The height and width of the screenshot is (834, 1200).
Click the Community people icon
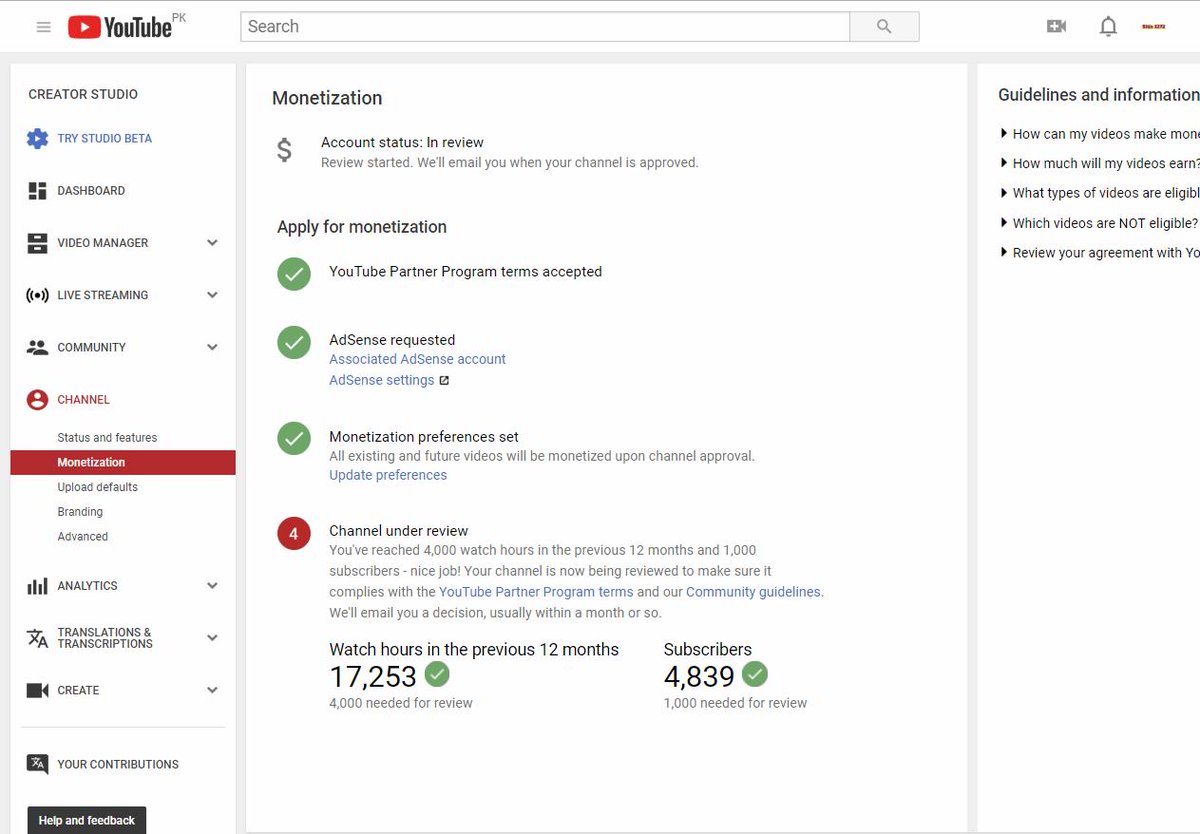coord(37,347)
